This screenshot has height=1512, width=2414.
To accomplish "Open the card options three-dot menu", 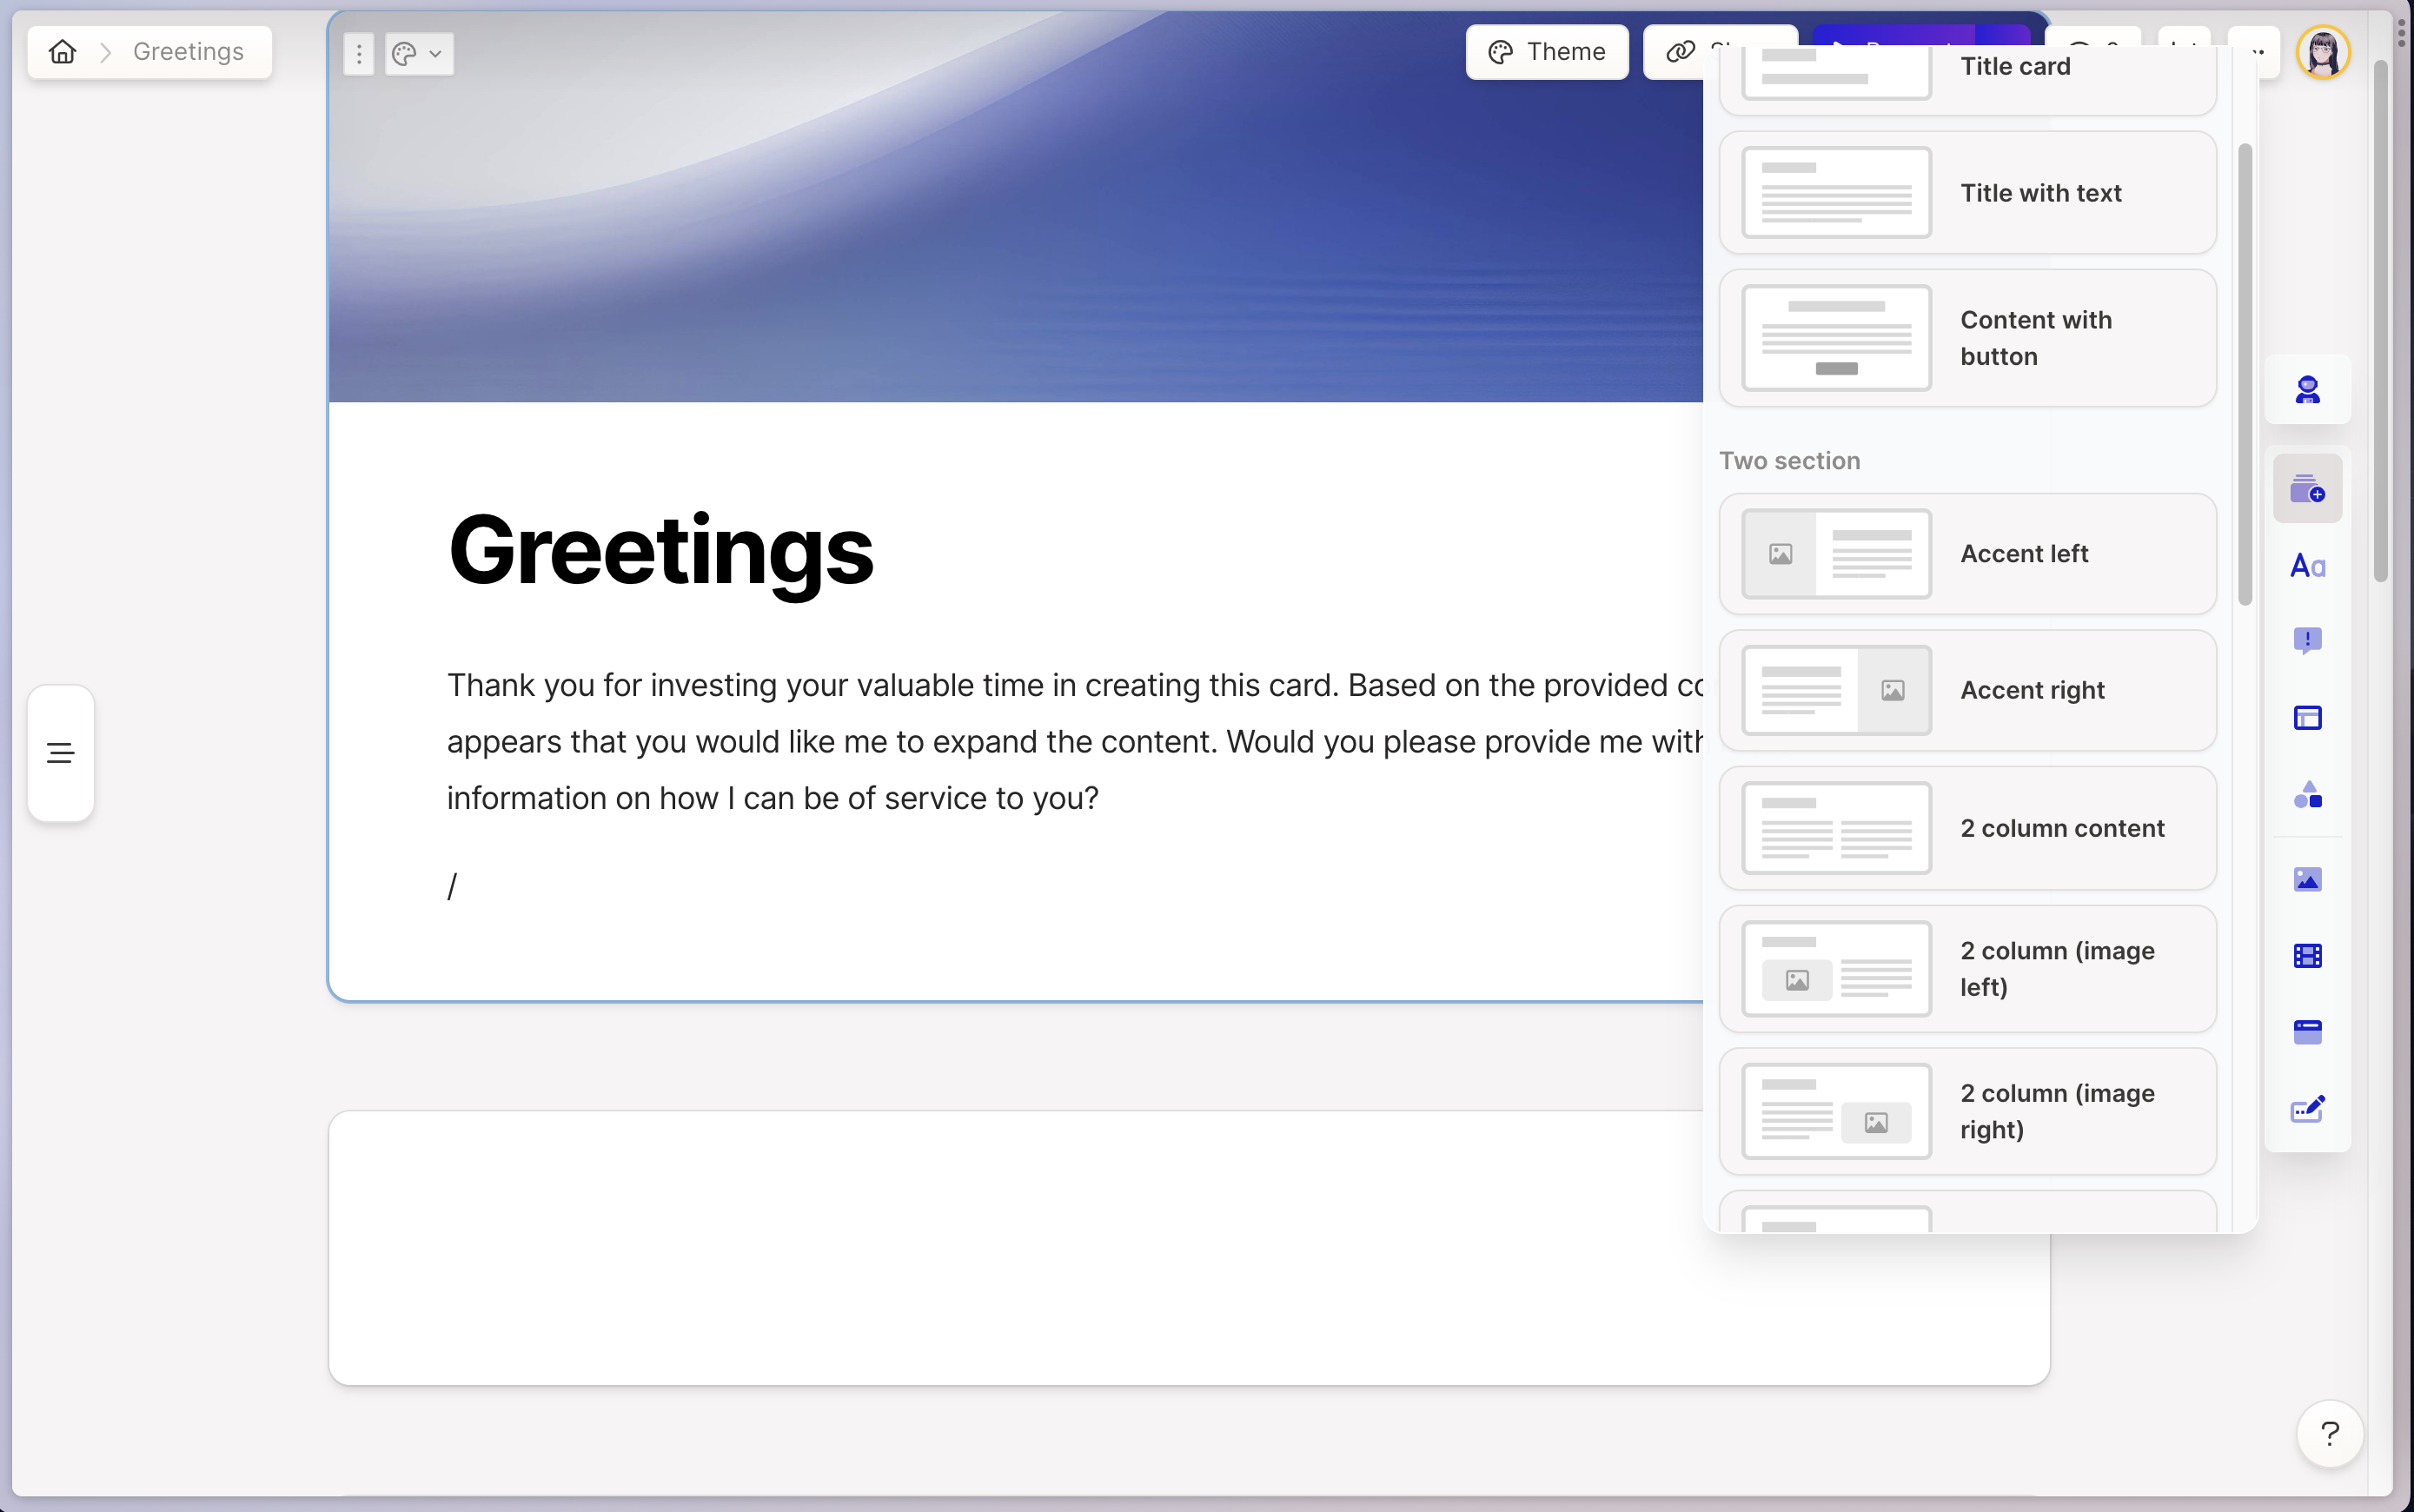I will 359,54.
